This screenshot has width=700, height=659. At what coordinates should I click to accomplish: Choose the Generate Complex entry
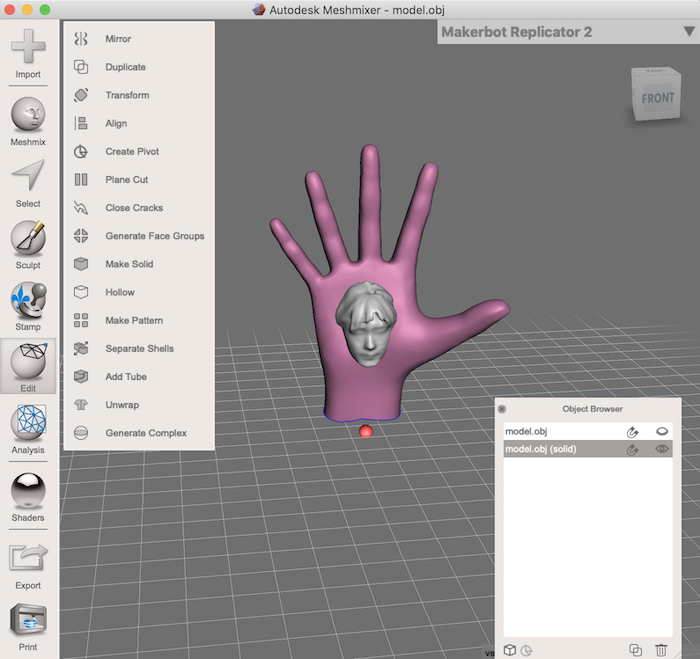pos(139,433)
